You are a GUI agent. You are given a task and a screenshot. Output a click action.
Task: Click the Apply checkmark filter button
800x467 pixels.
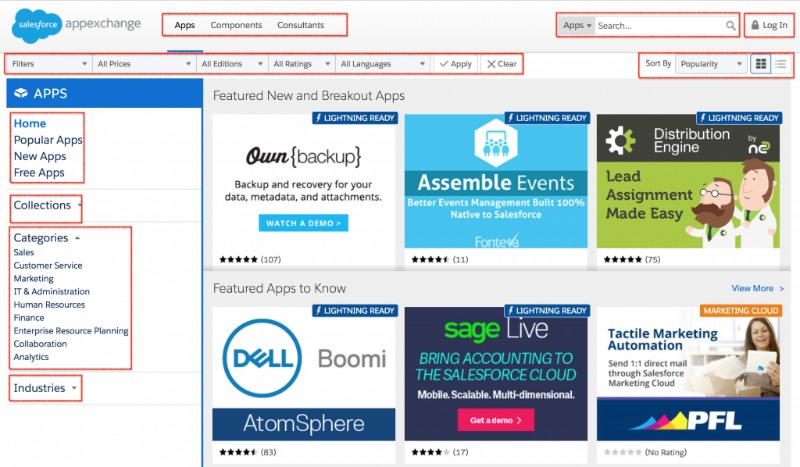[x=455, y=64]
